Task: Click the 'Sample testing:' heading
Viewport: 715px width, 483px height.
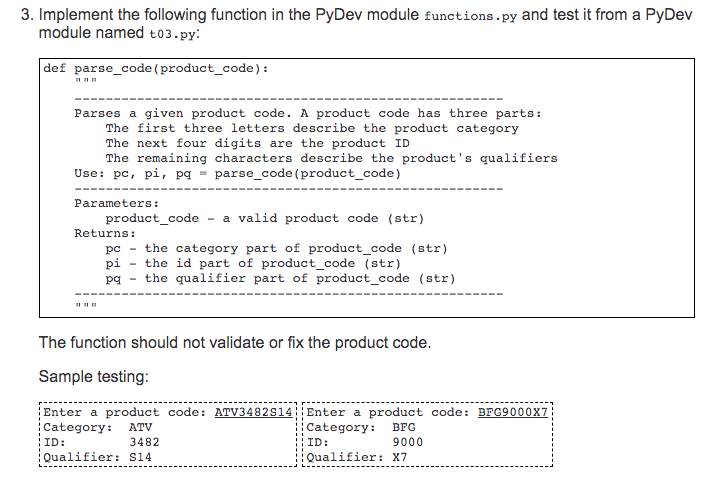Action: coord(94,377)
